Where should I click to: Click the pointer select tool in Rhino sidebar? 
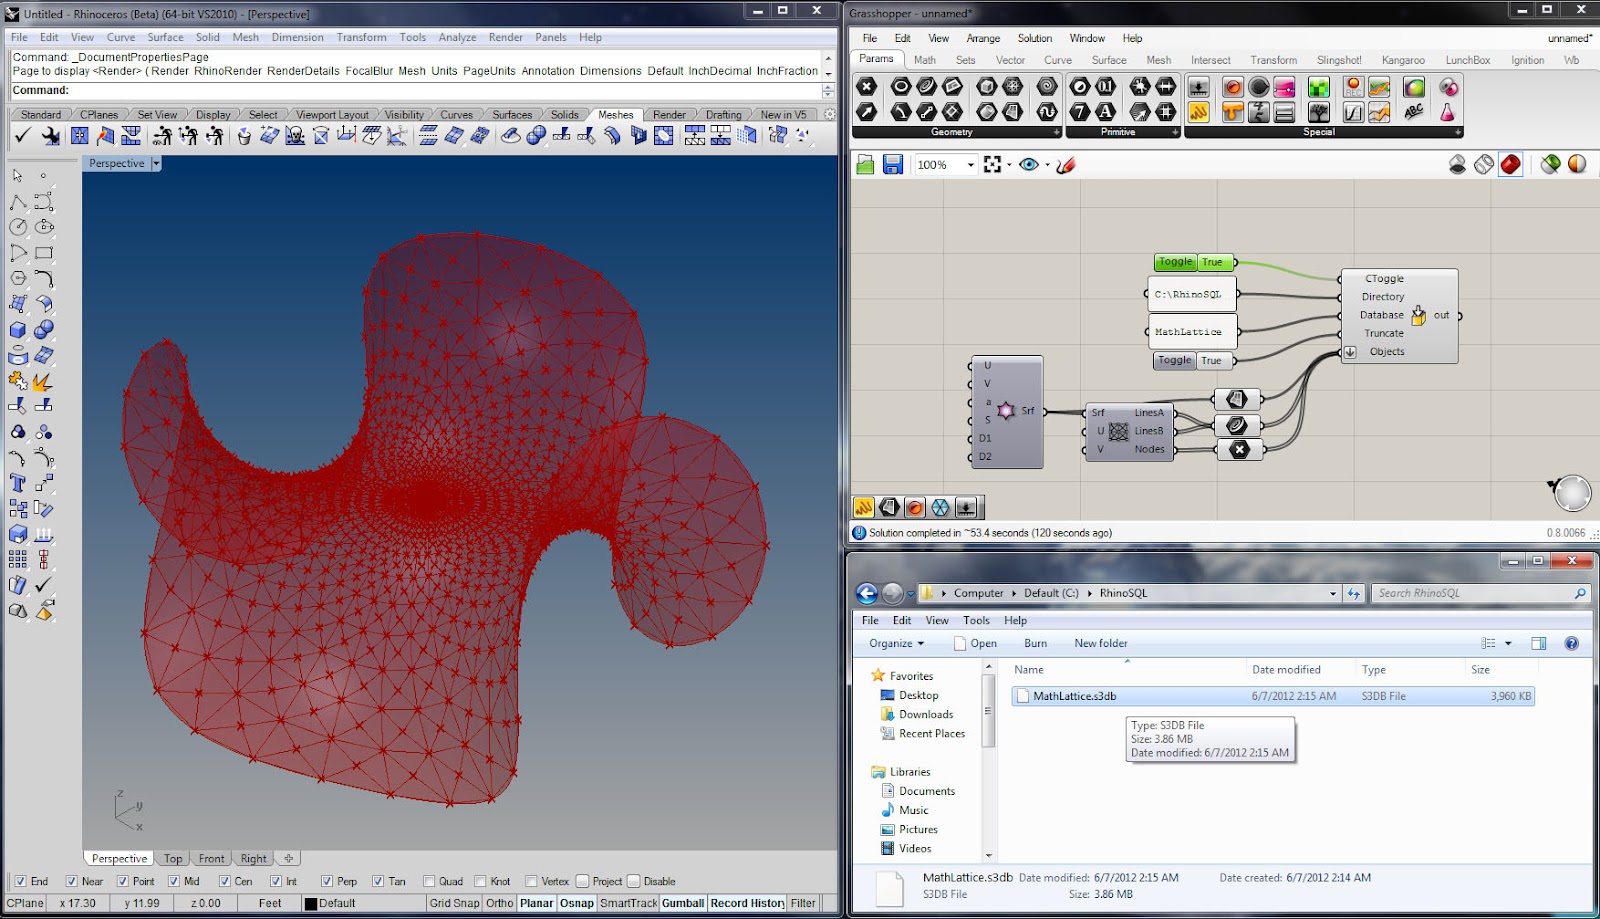[x=18, y=176]
